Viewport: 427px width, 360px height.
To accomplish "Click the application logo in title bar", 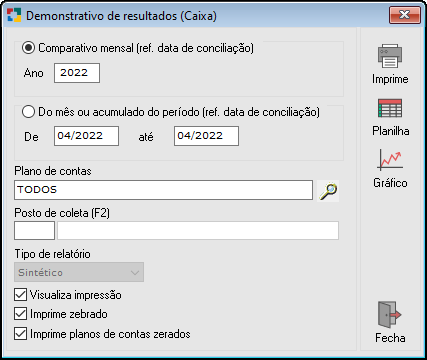I will tap(14, 15).
